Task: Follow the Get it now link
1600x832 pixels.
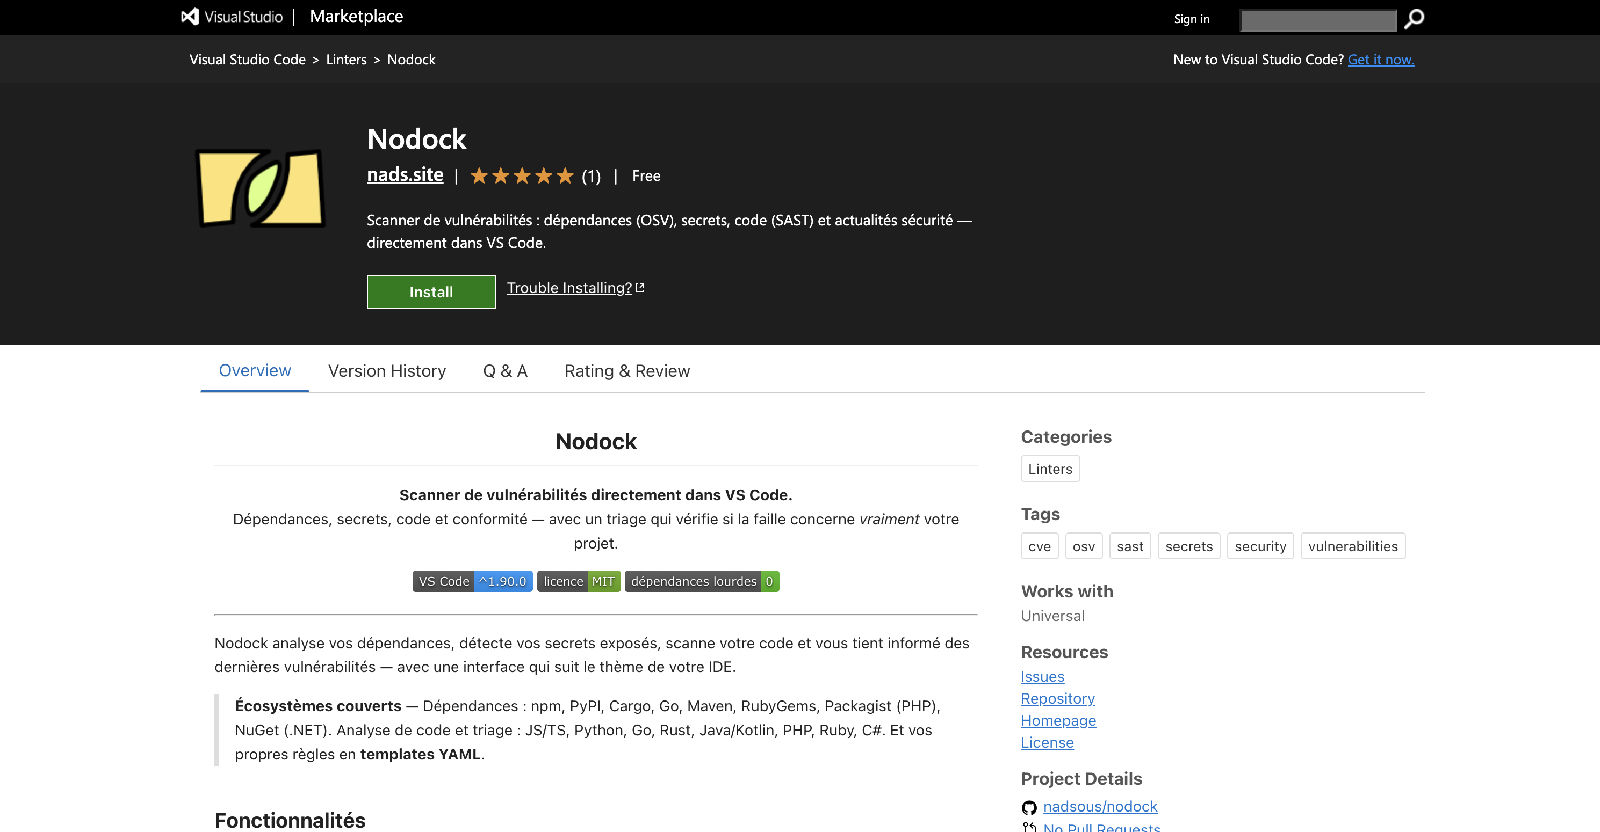Action: (x=1381, y=59)
